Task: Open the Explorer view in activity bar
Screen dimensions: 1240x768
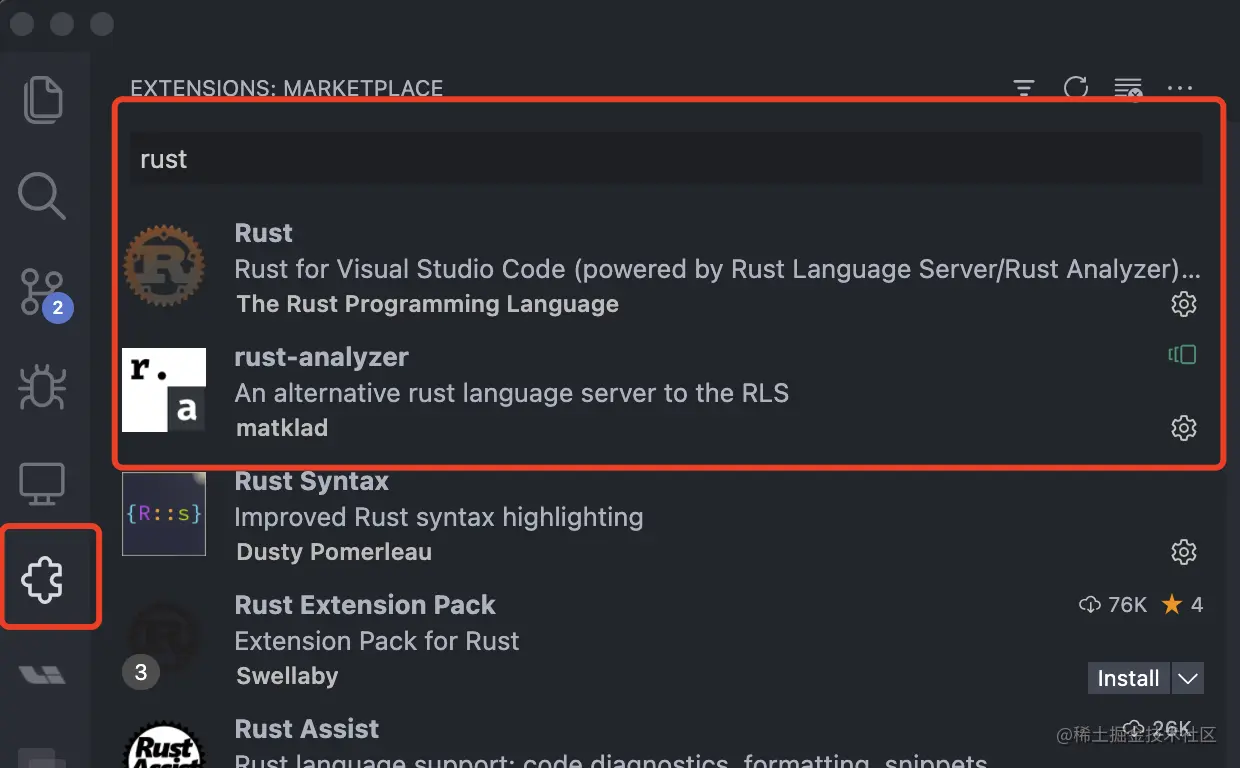Action: 42,100
